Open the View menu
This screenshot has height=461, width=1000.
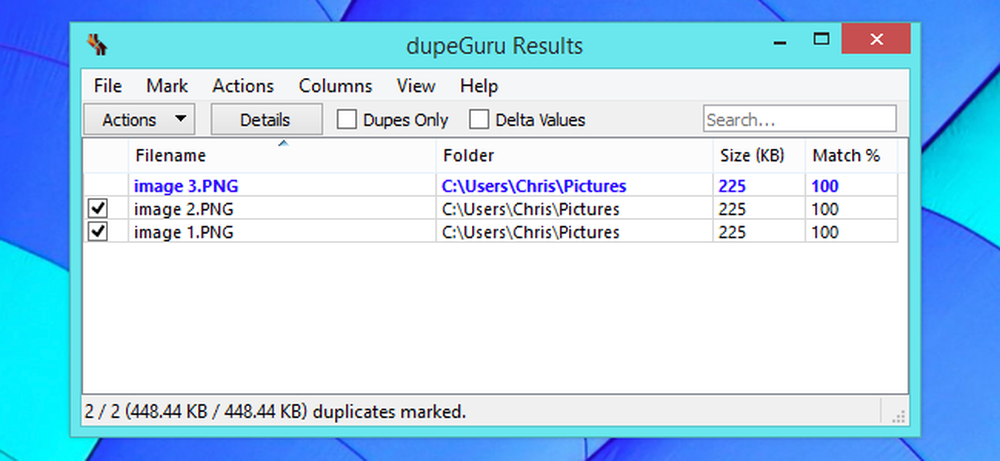coord(416,86)
